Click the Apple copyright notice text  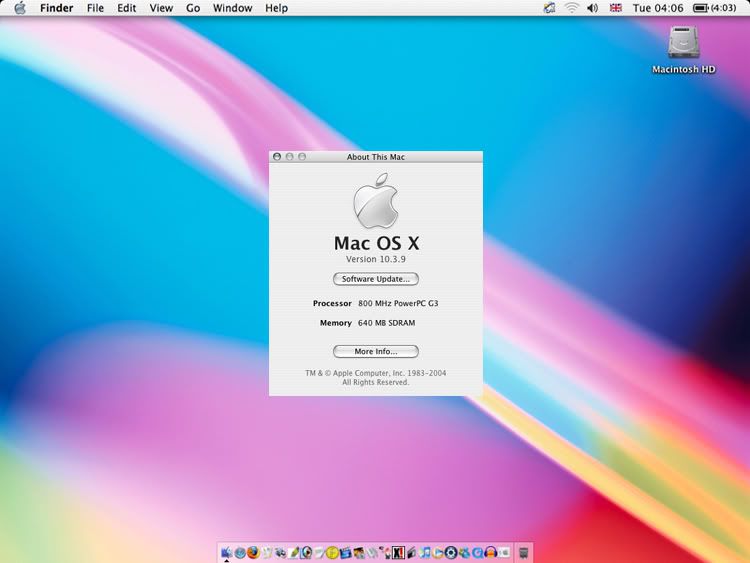tap(376, 377)
